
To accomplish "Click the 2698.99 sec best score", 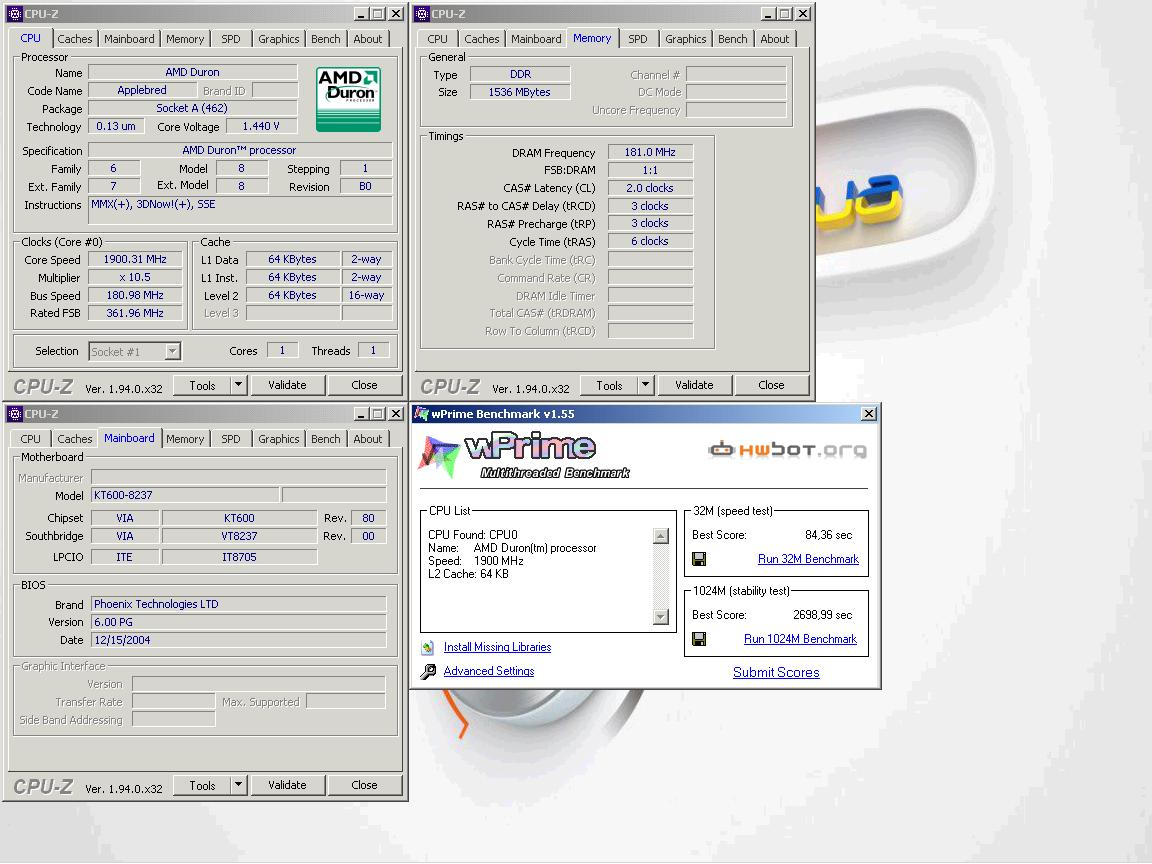I will [823, 615].
